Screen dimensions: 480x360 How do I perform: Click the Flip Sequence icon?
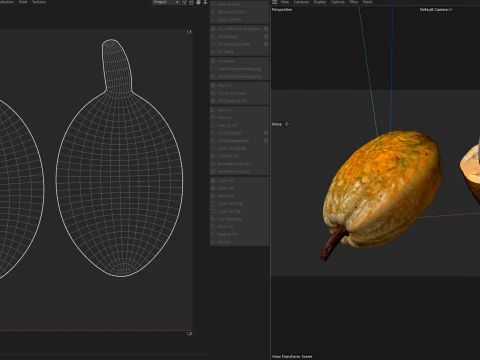tap(213, 219)
